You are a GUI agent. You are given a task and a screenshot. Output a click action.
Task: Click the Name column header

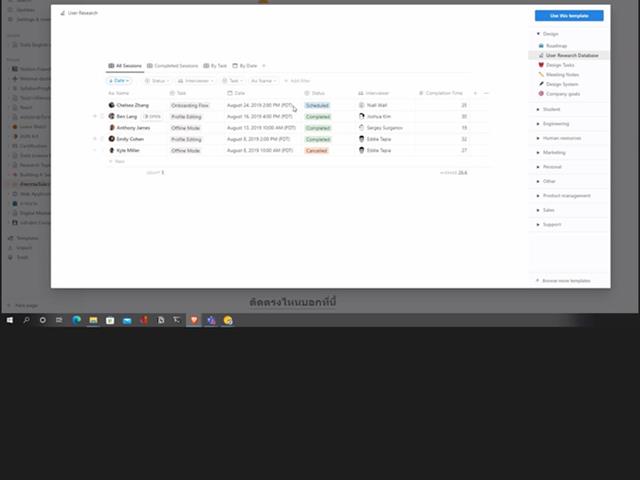[119, 93]
